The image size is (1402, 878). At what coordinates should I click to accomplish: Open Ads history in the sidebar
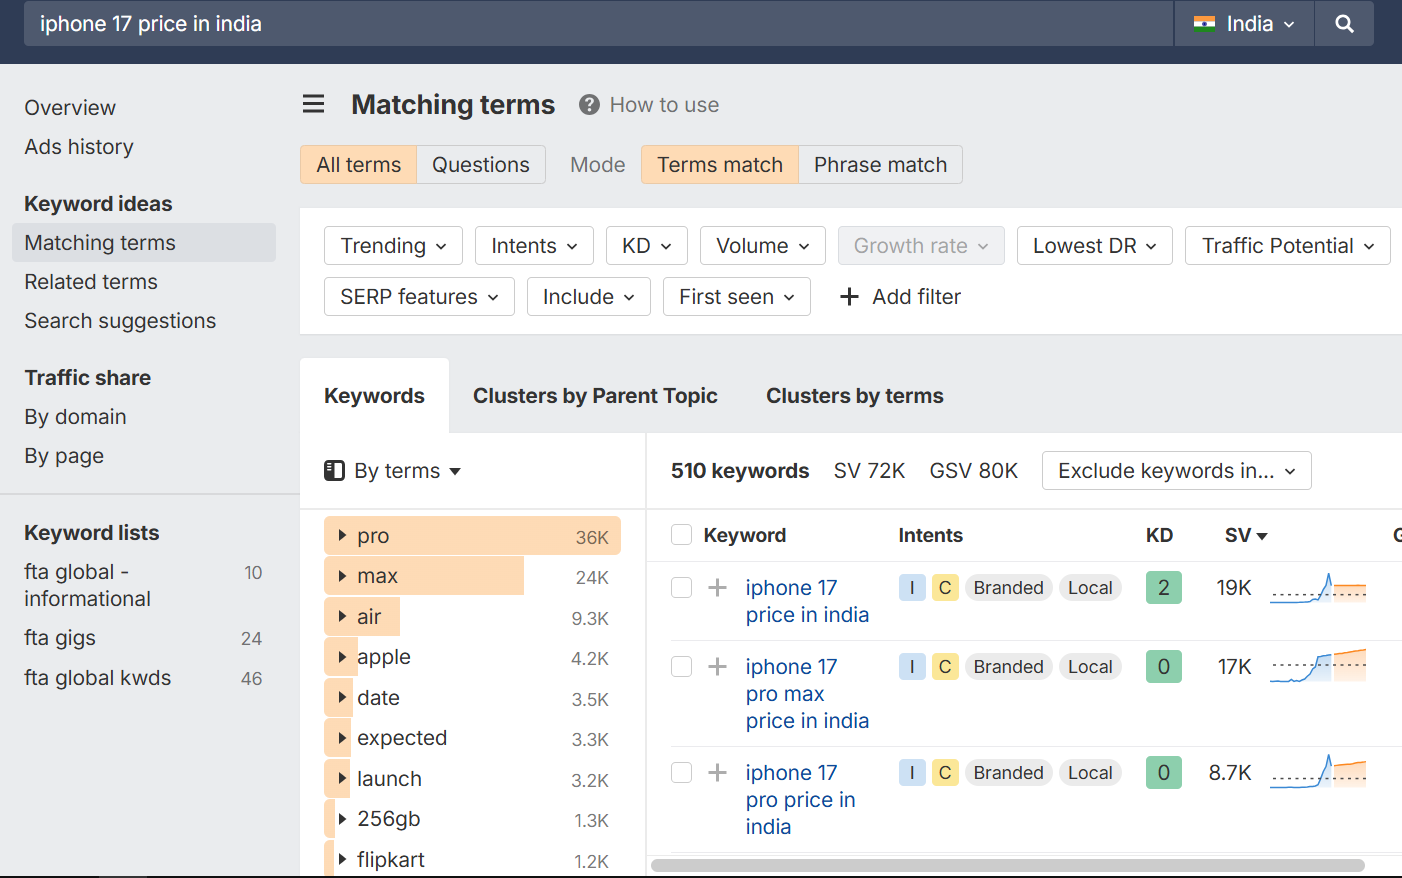79,147
